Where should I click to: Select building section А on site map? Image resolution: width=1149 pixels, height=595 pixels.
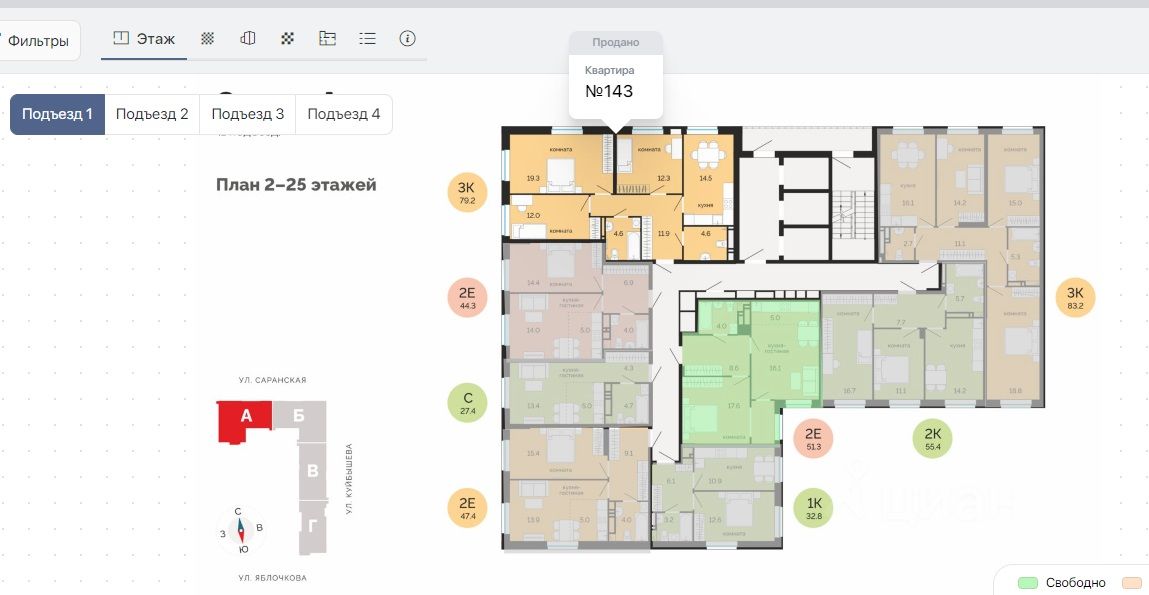(245, 420)
